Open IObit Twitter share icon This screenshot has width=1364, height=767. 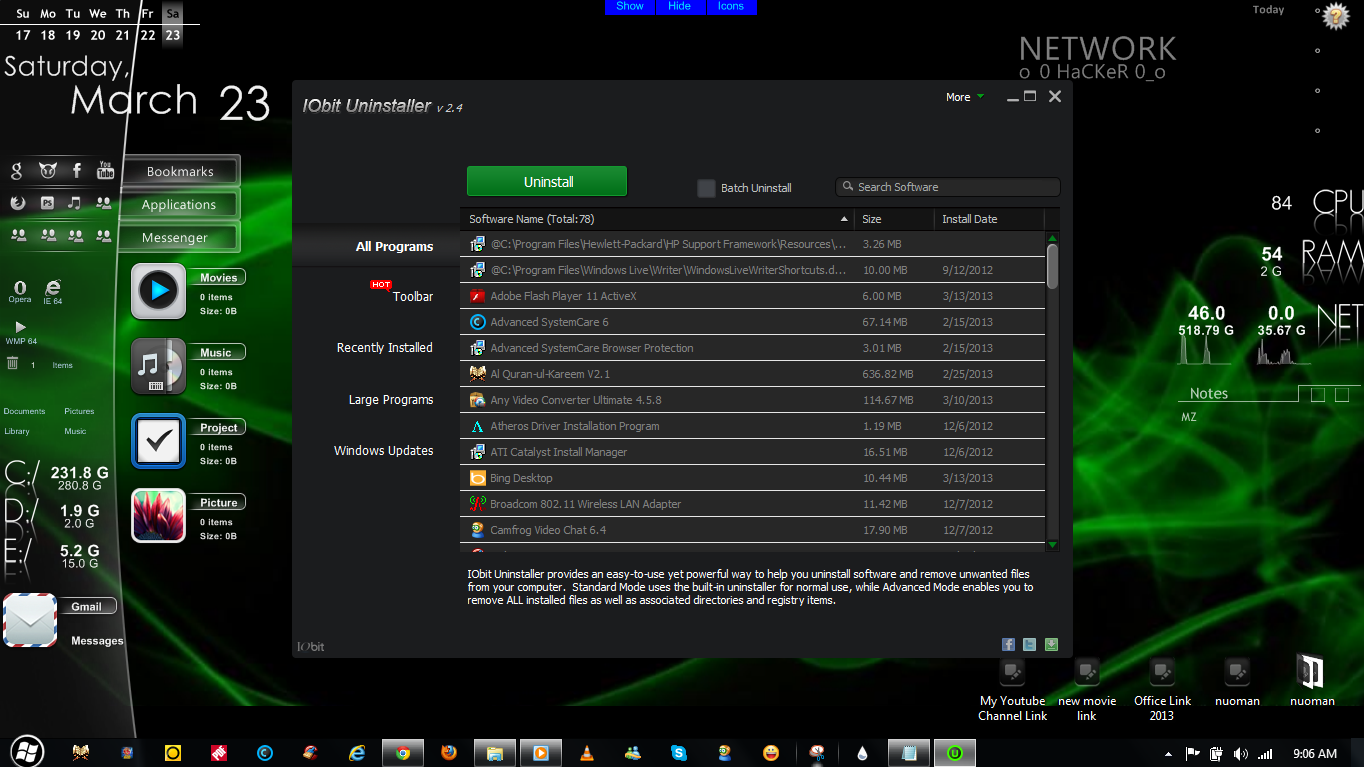click(1030, 645)
